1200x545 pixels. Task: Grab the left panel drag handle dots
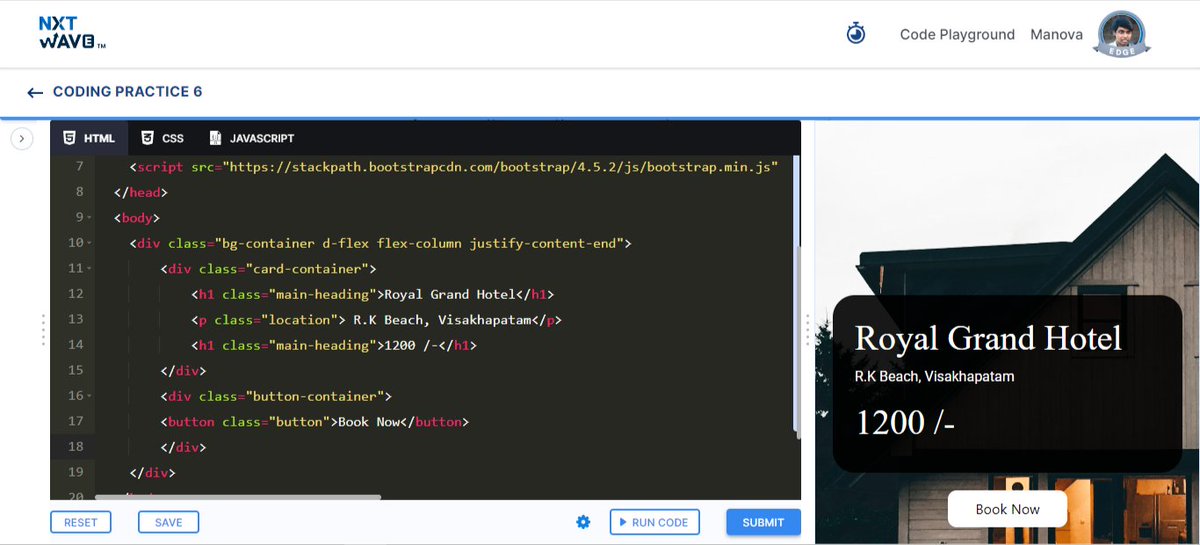click(43, 330)
